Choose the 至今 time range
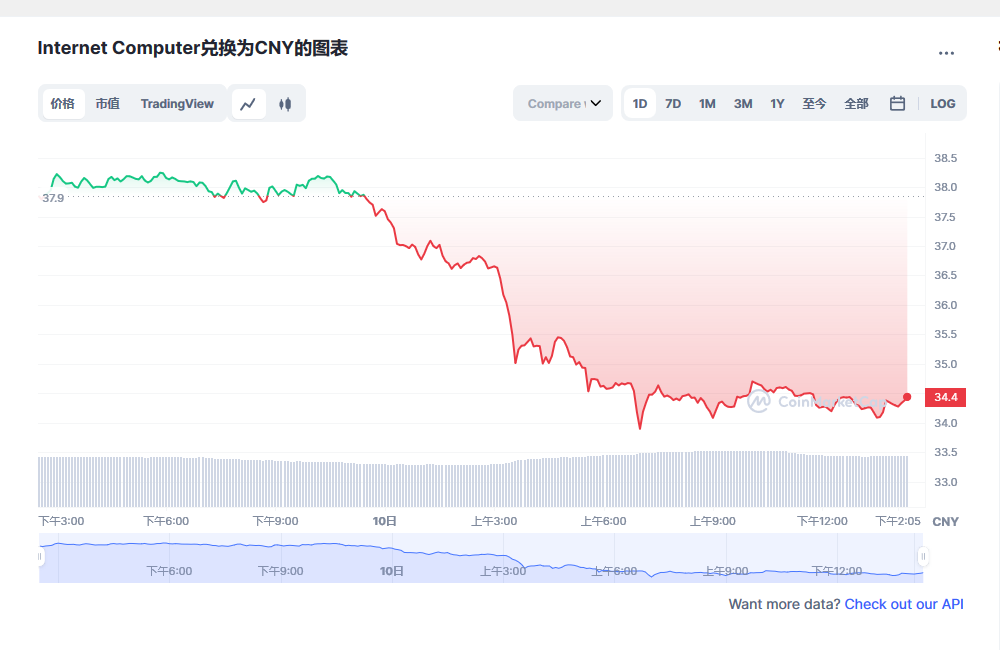This screenshot has width=1000, height=650. (814, 103)
